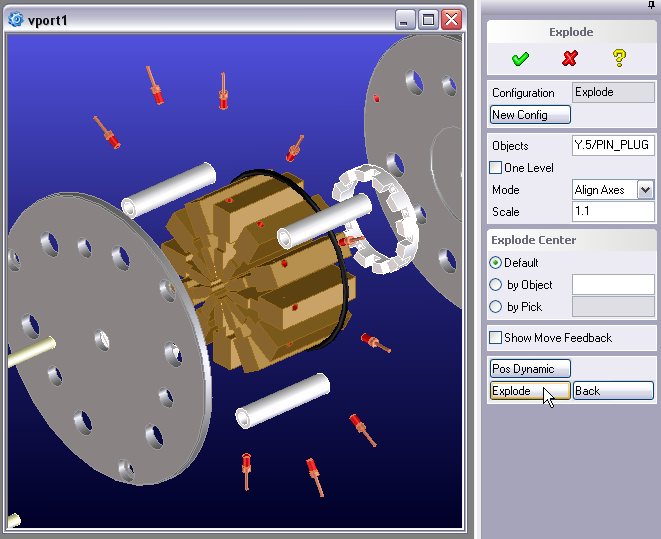Click the vport1 gear icon in title bar

click(x=16, y=20)
